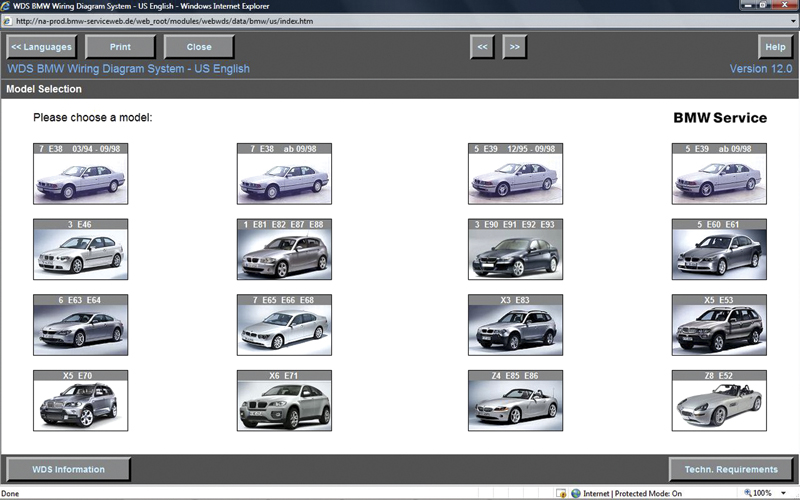Open Help
Viewport: 800px width, 500px height.
pyautogui.click(x=776, y=47)
